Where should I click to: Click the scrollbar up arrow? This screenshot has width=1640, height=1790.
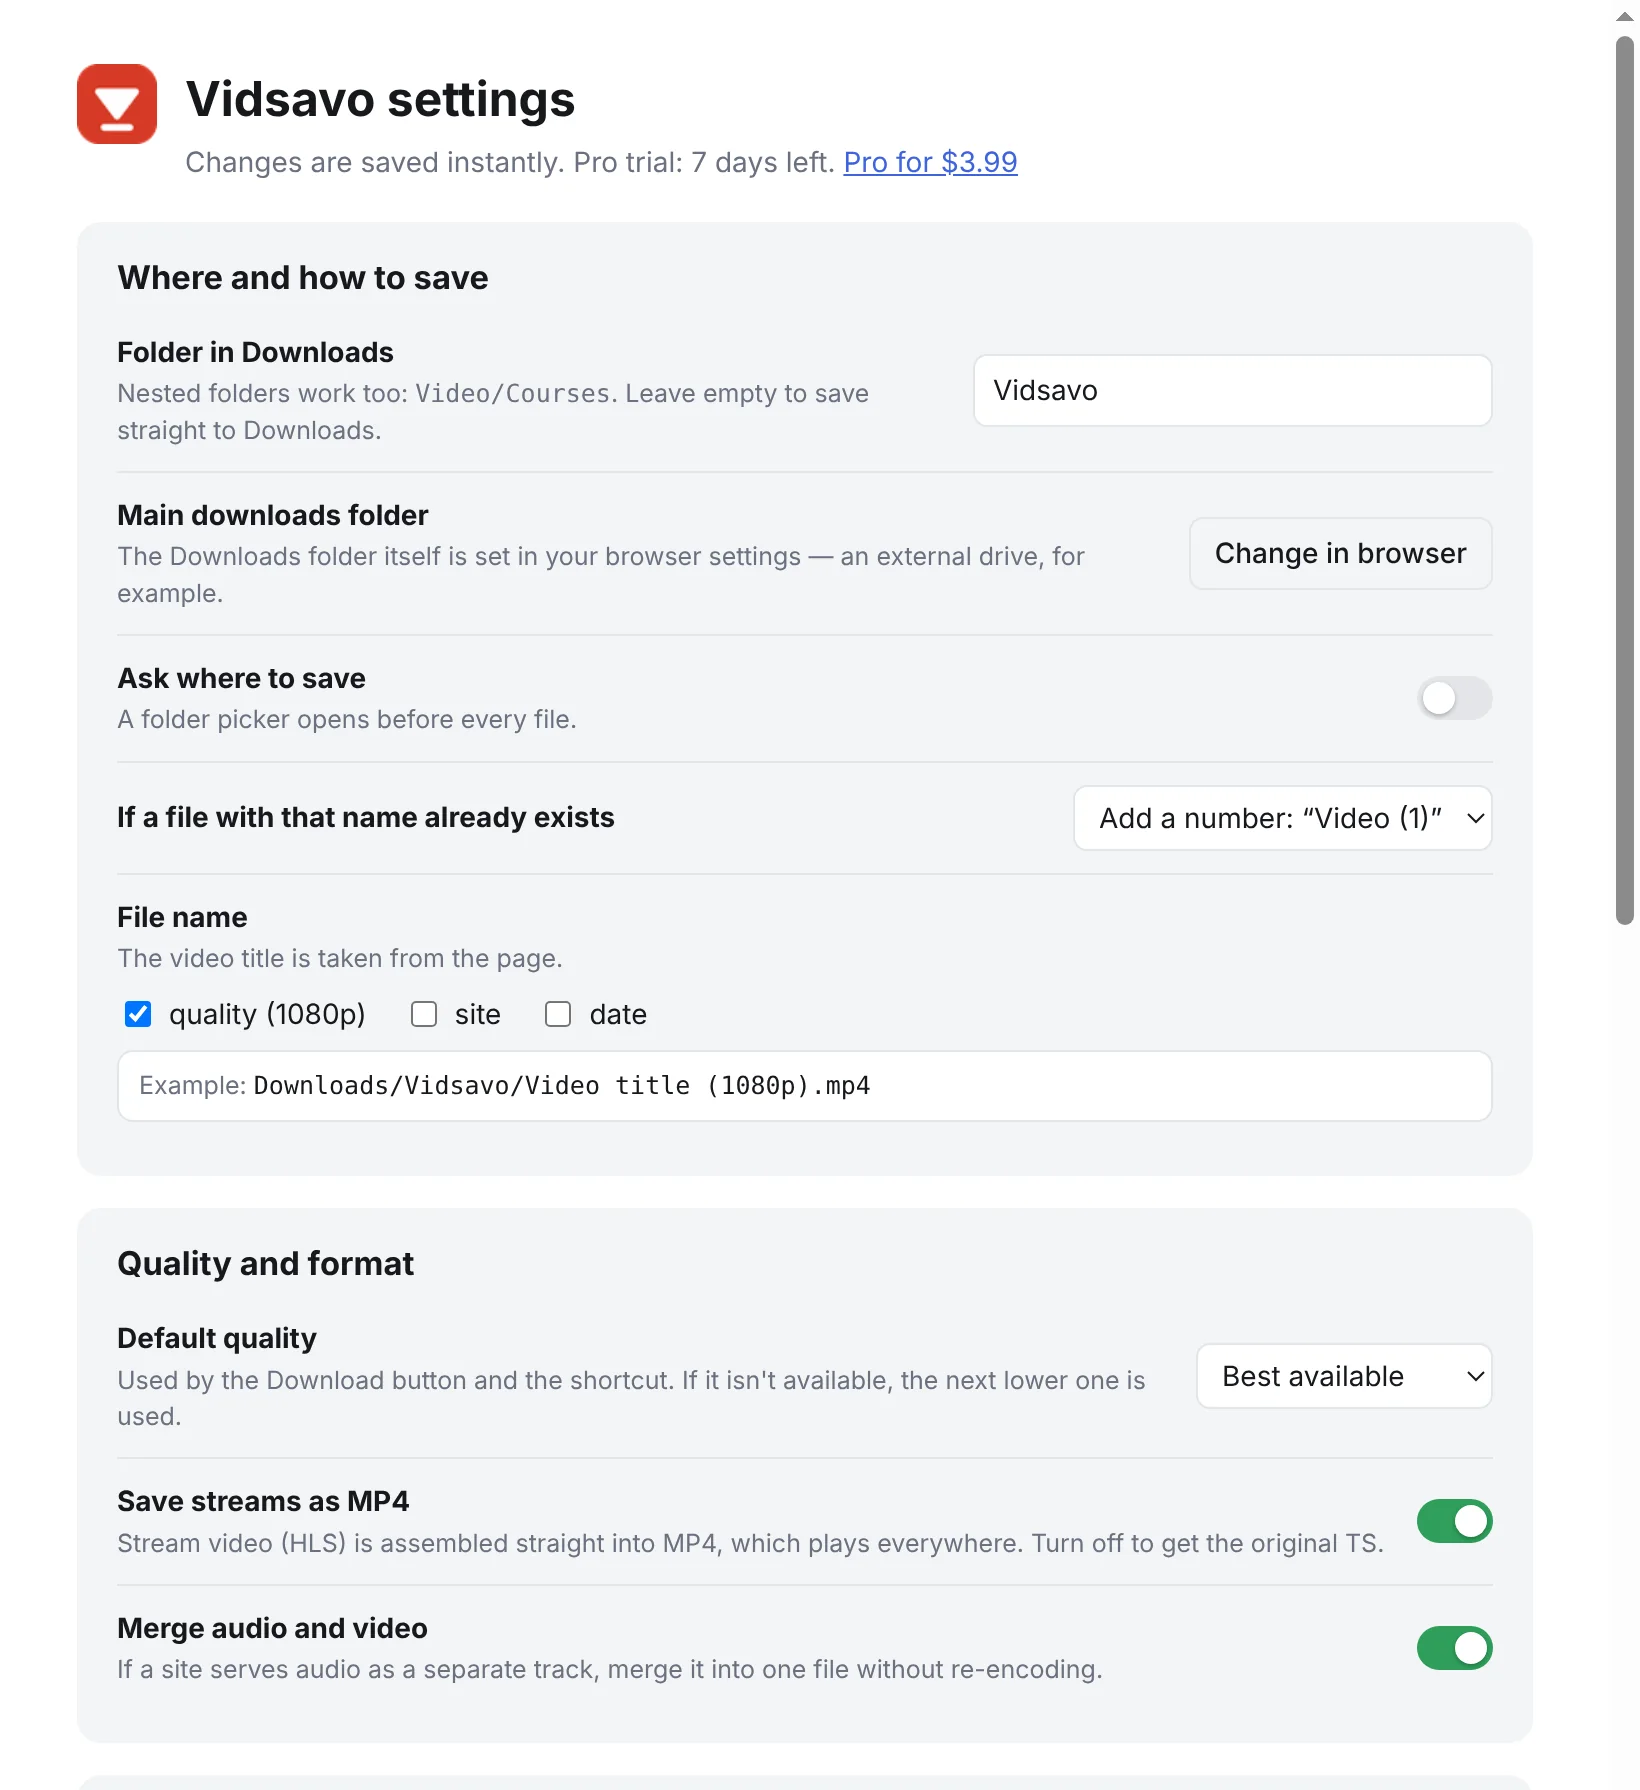coord(1625,16)
